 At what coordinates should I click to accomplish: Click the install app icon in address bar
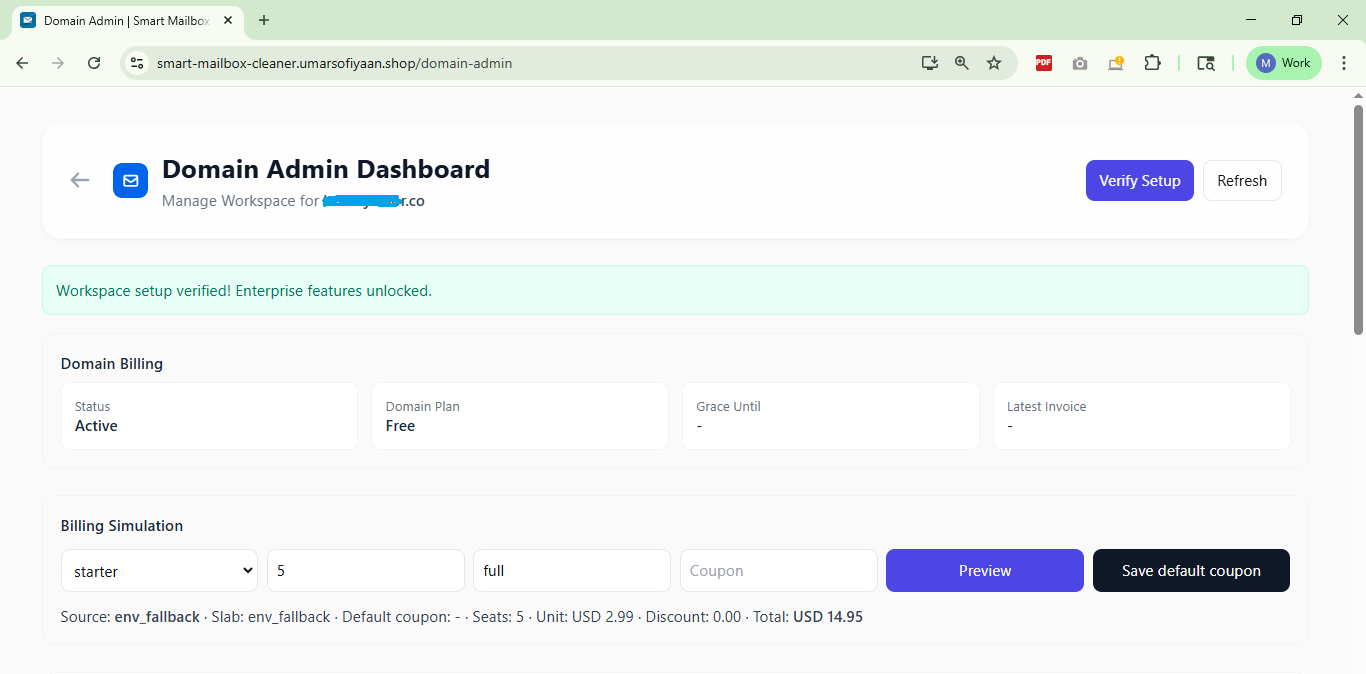tap(930, 63)
